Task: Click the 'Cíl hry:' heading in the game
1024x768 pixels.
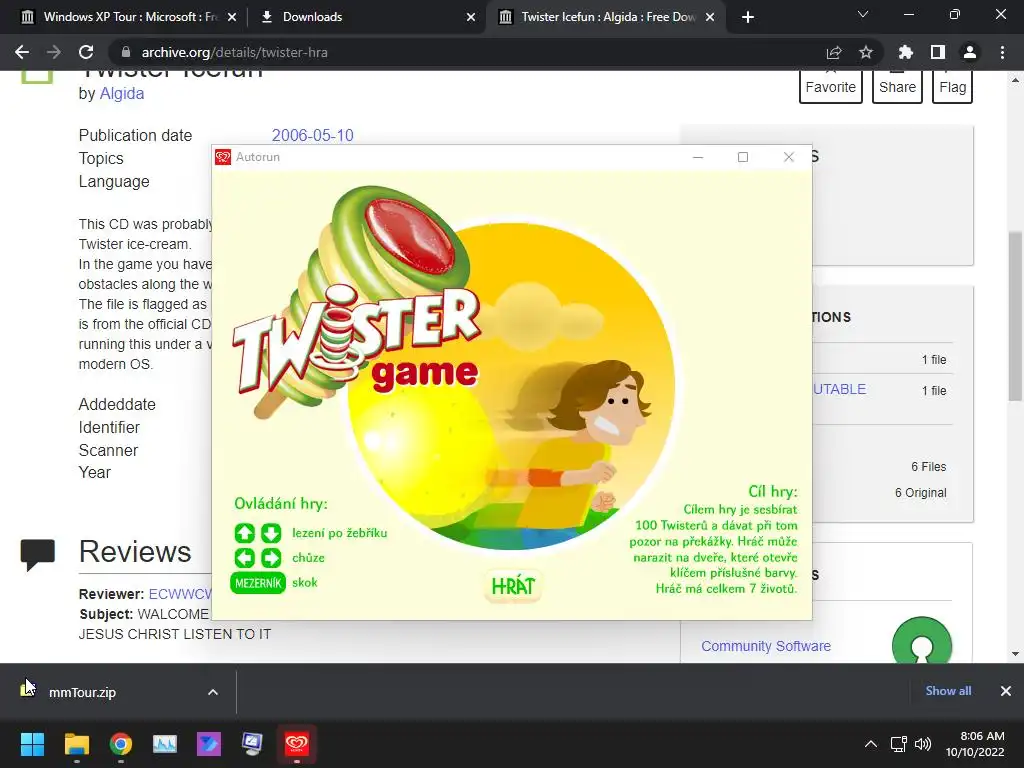Action: (773, 492)
